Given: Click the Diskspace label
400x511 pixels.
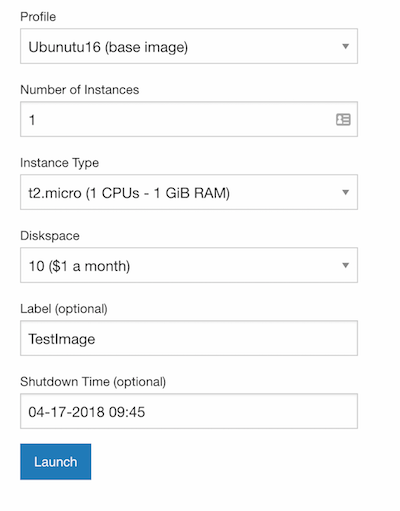Looking at the screenshot, I should 50,236.
